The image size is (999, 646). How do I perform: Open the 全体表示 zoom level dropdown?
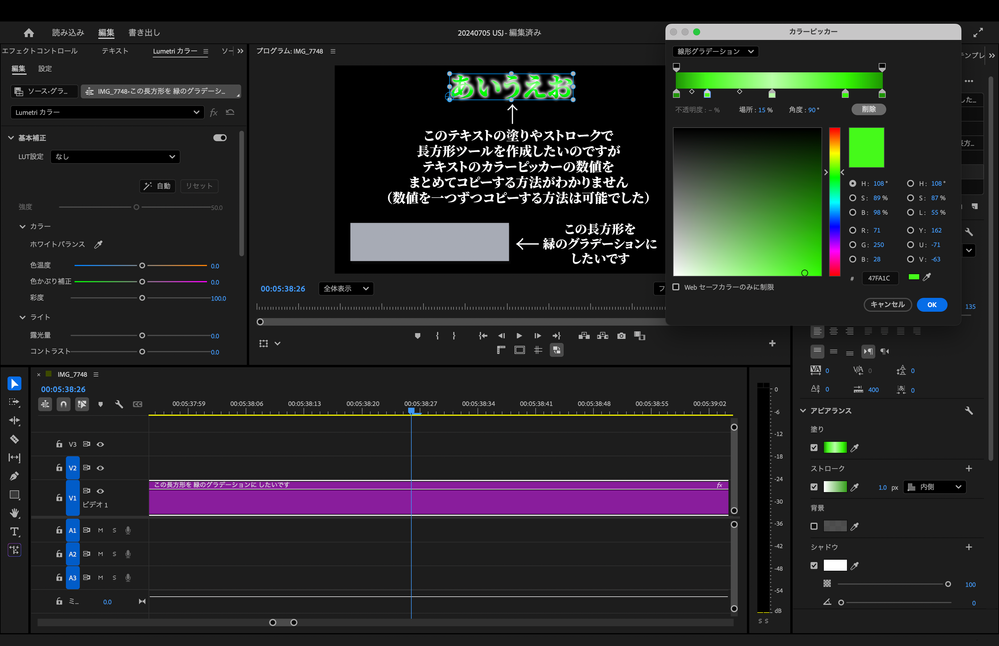point(345,289)
